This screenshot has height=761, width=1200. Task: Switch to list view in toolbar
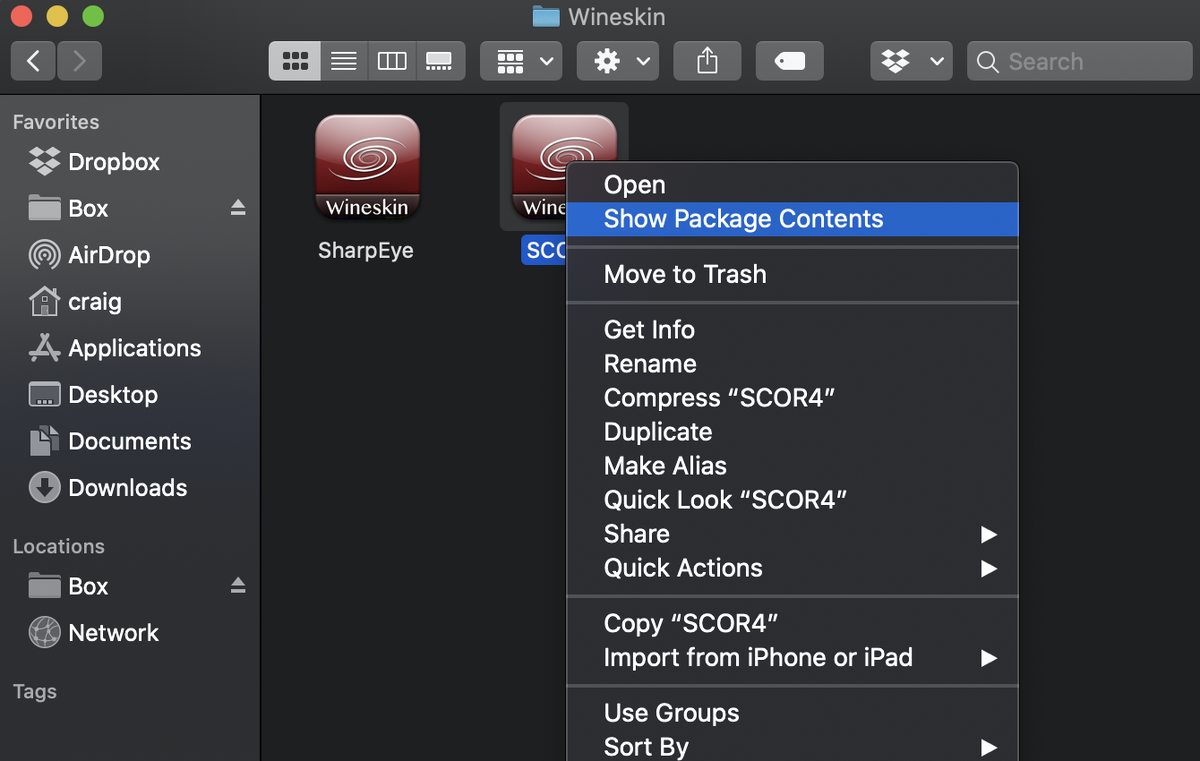click(343, 61)
